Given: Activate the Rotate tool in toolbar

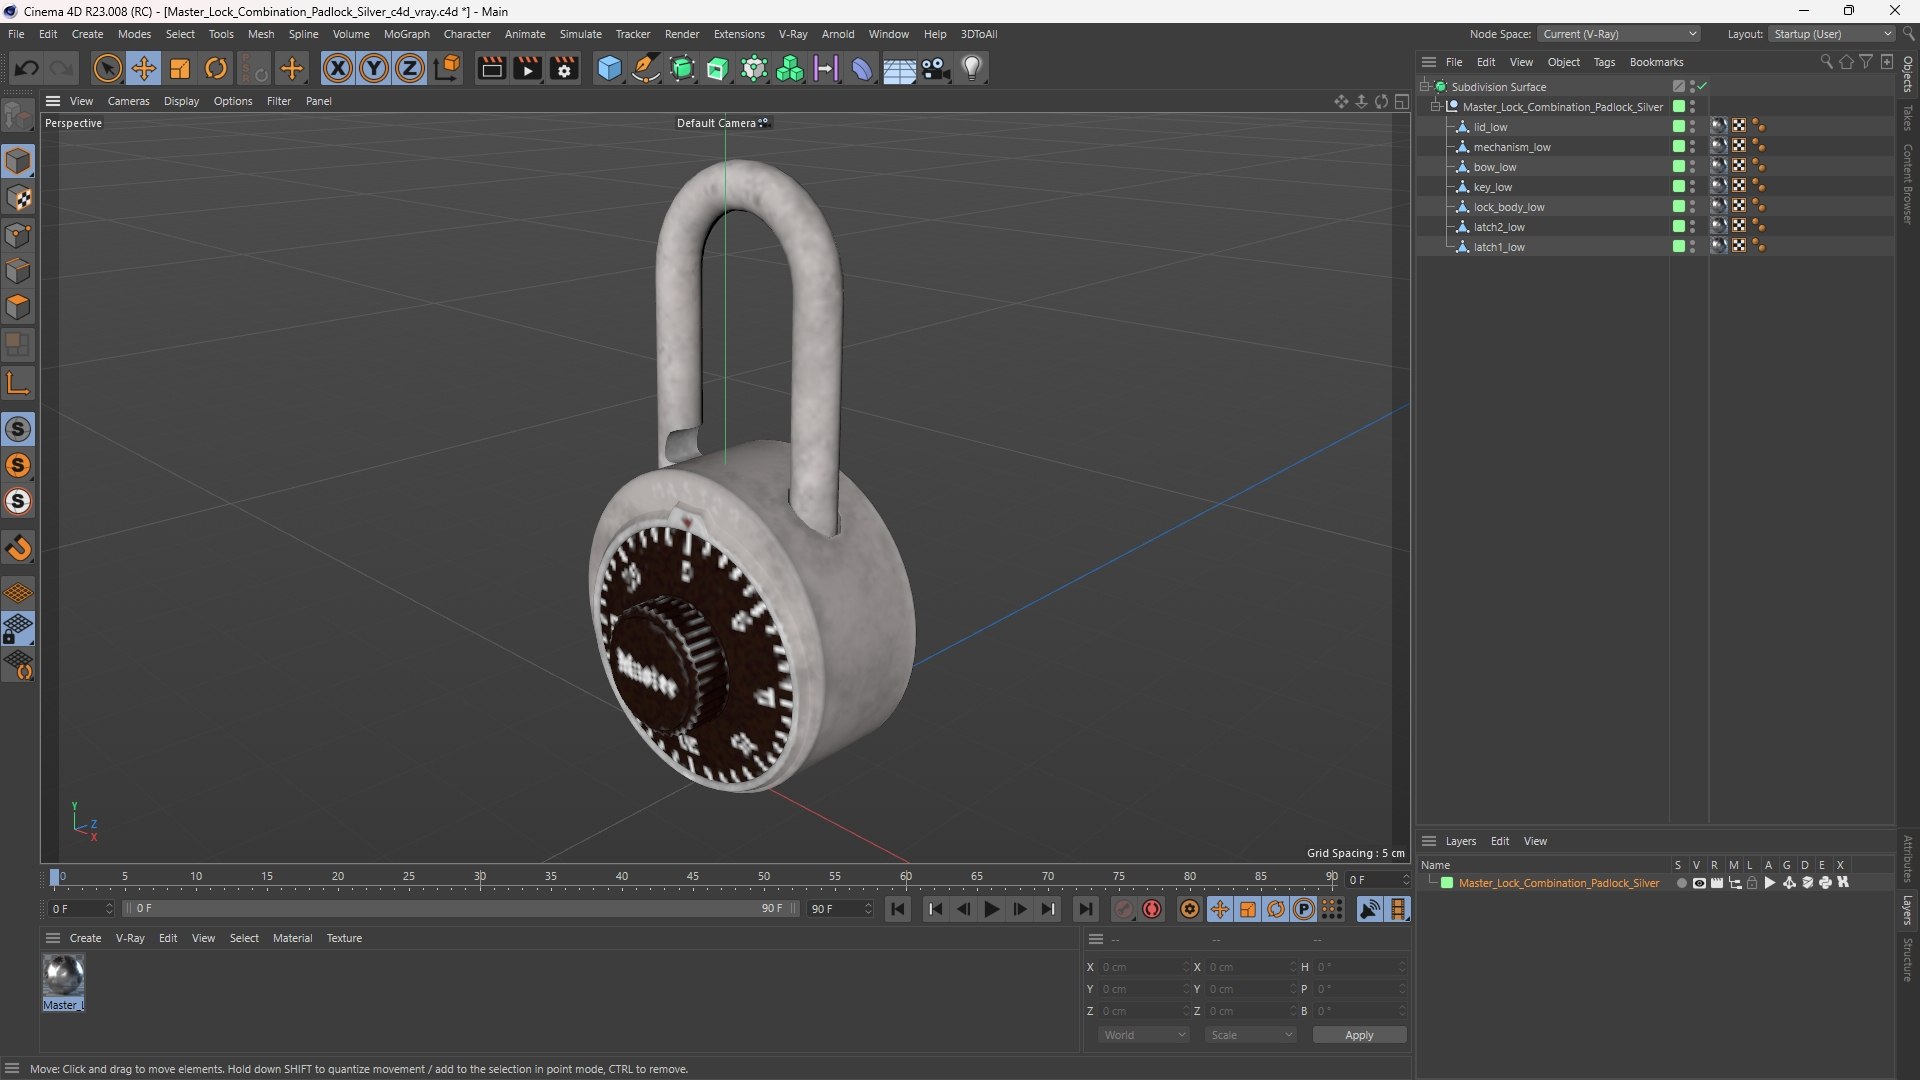Looking at the screenshot, I should (x=216, y=68).
